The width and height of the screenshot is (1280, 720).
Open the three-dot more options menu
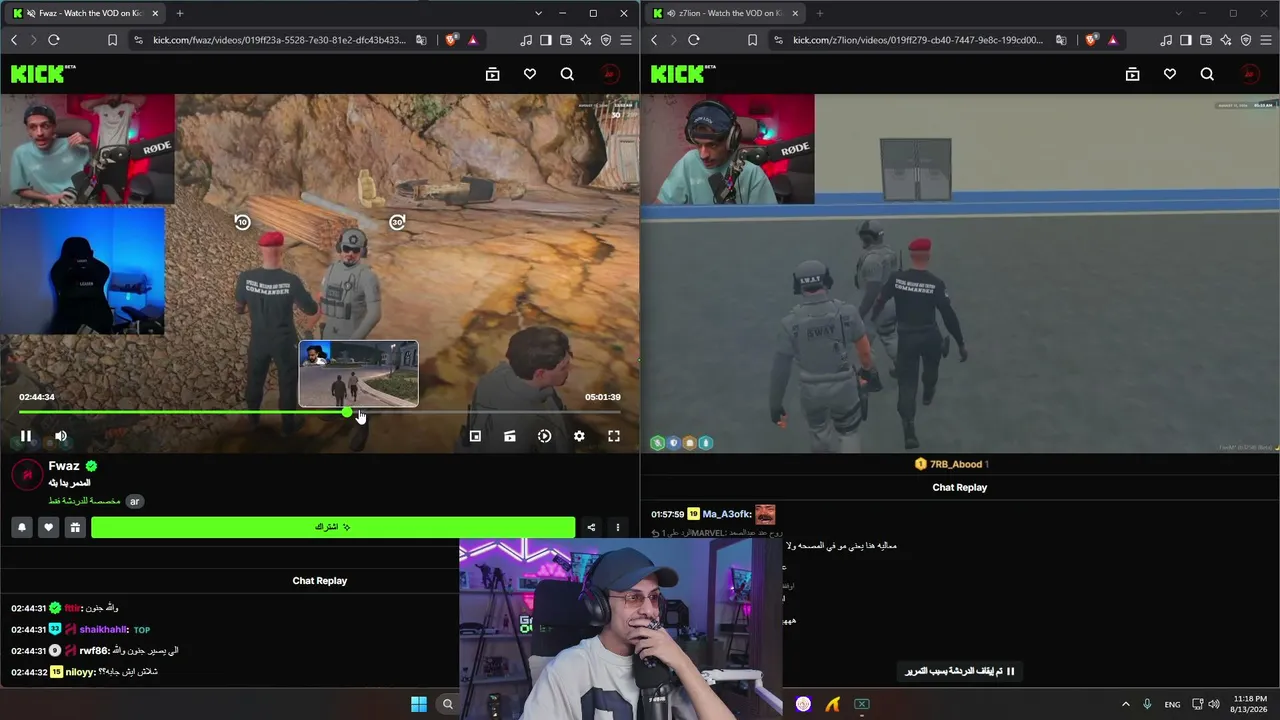(x=617, y=527)
